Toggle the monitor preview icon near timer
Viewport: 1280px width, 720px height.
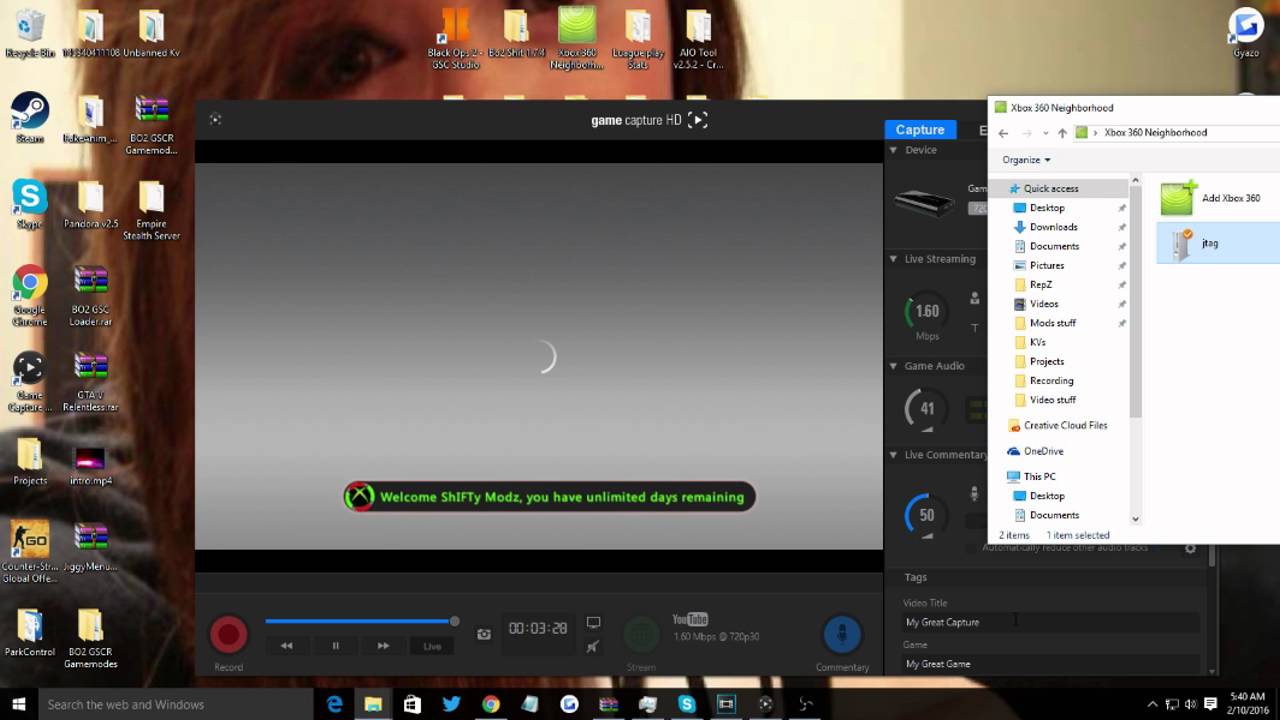(593, 623)
